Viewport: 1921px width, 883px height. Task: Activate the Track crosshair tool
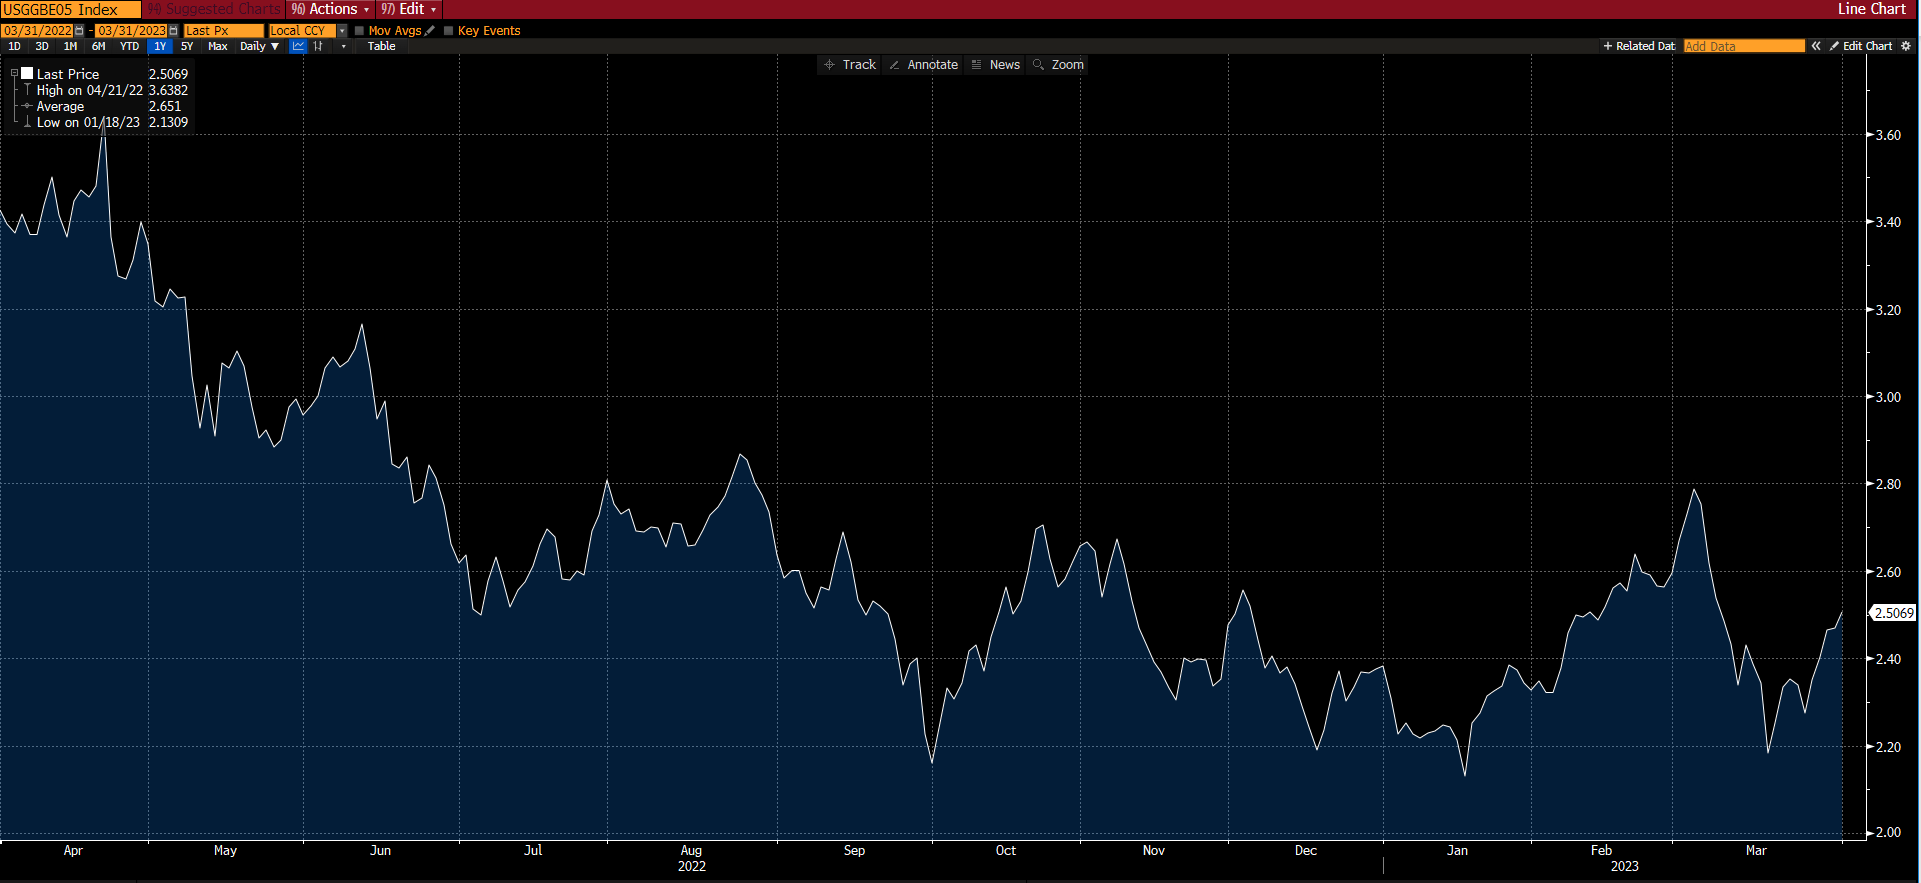(849, 65)
